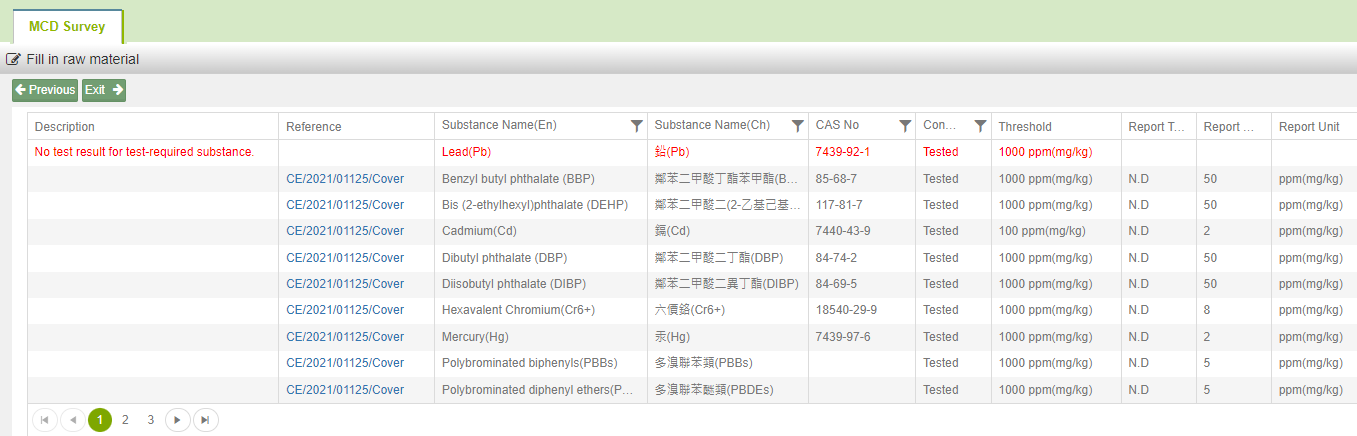Open reference link for Benzyl butyl phthalate row
This screenshot has width=1357, height=436.
point(345,179)
